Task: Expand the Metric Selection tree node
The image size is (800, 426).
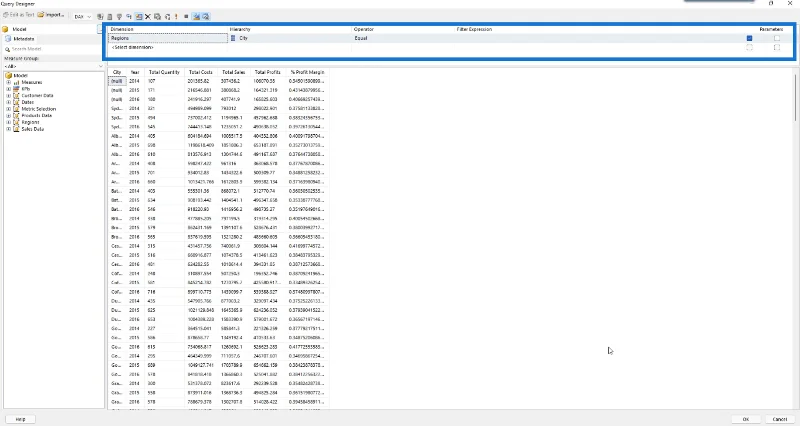Action: (8, 109)
